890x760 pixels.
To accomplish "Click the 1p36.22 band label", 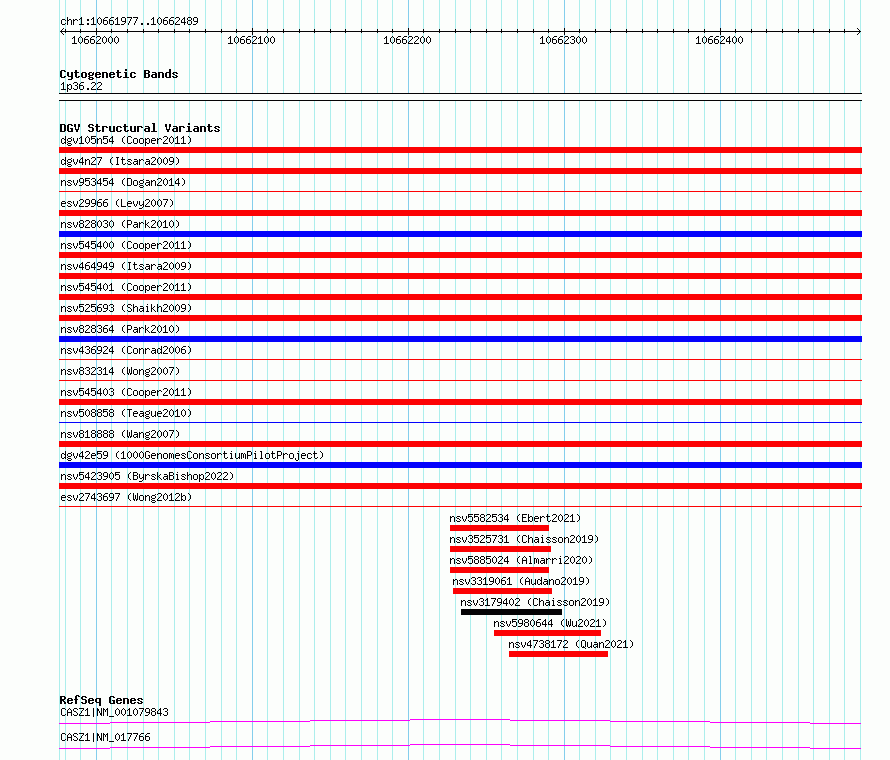I will (x=81, y=87).
